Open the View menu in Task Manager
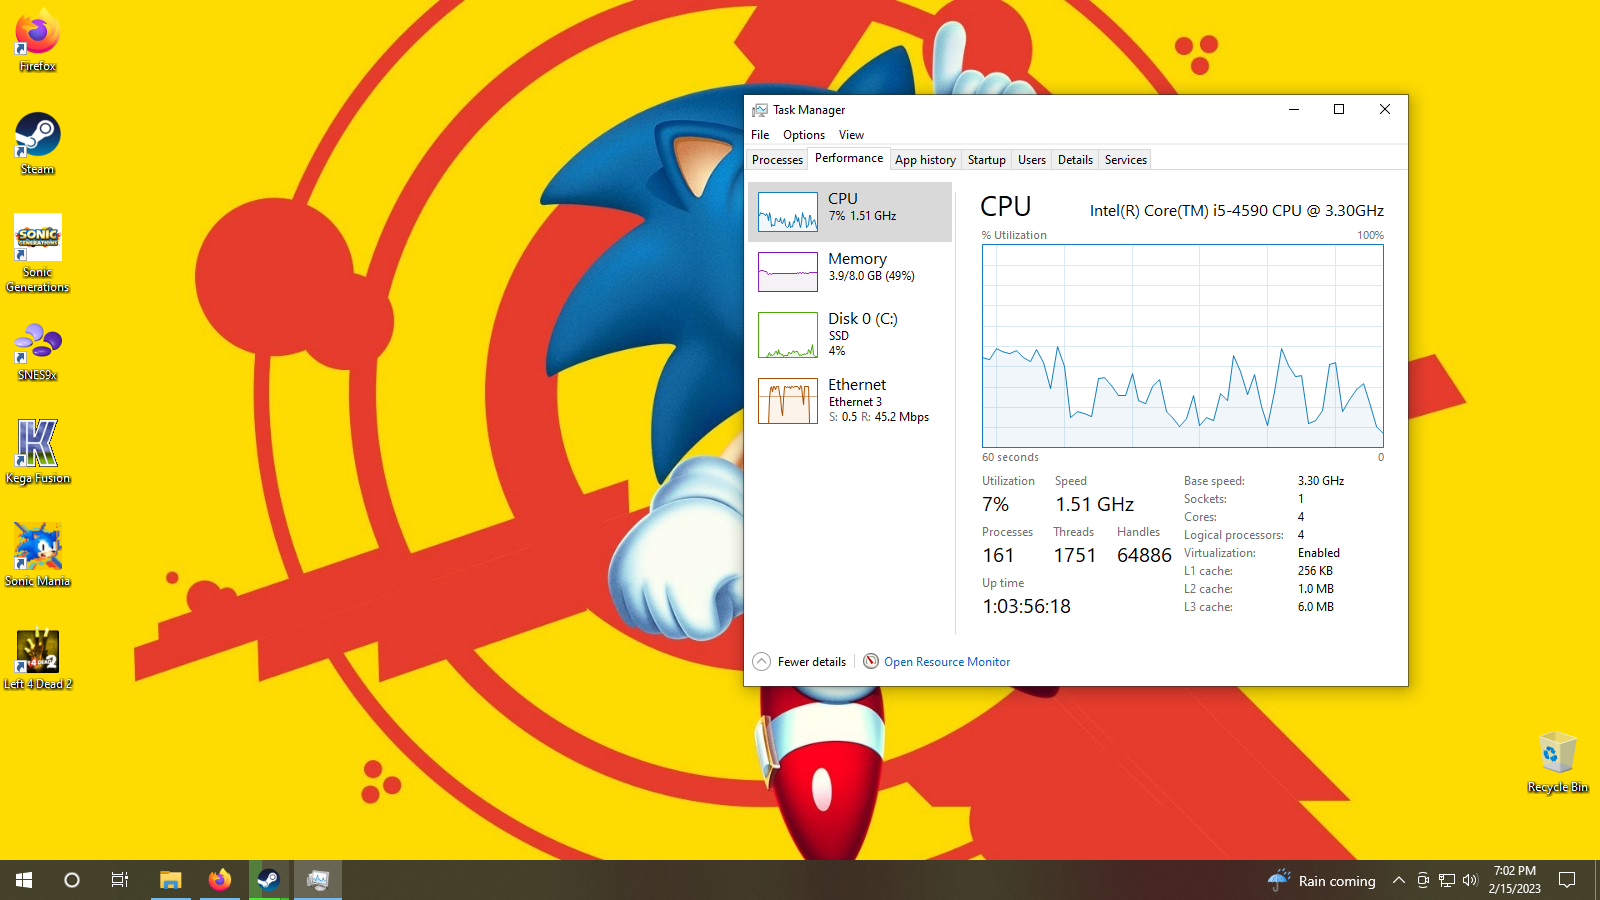The image size is (1600, 900). (851, 135)
